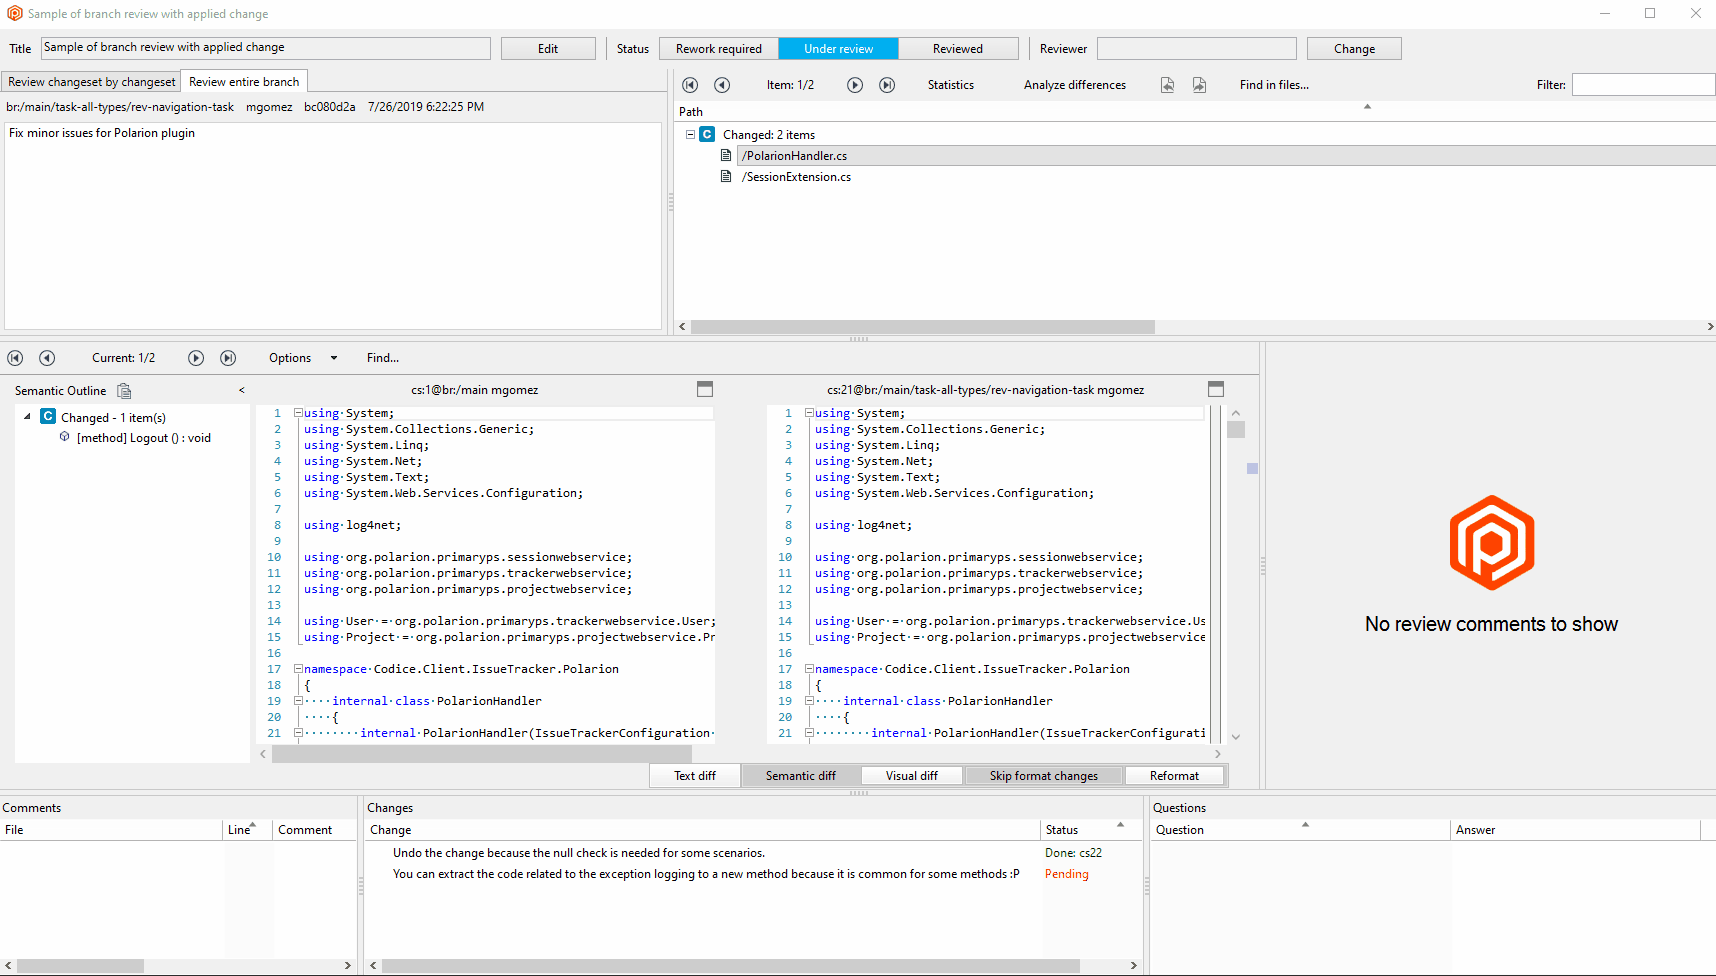Click inside the Filter input field
Viewport: 1716px width, 976px height.
[x=1642, y=85]
